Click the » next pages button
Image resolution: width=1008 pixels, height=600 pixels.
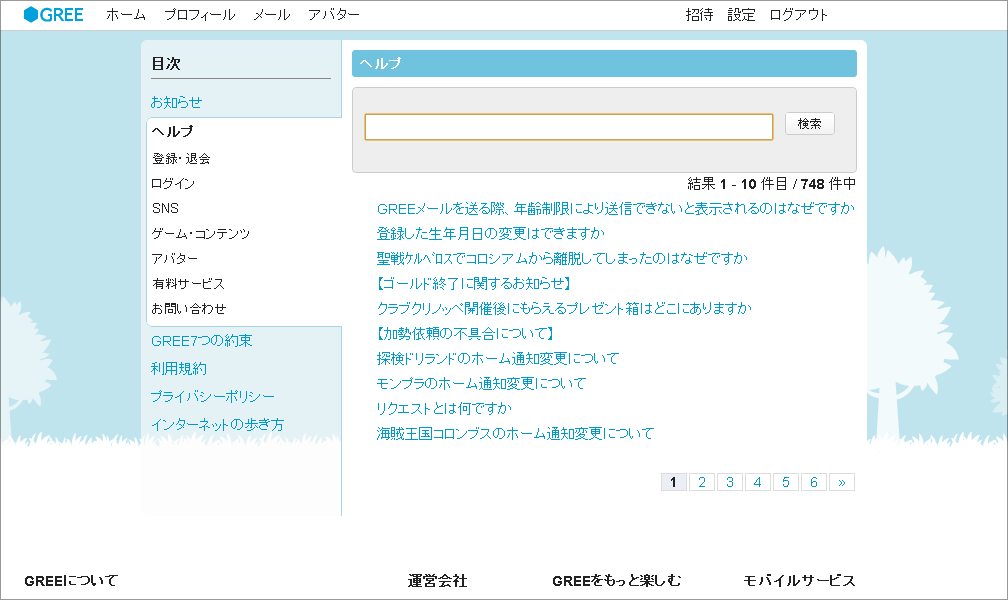point(842,482)
